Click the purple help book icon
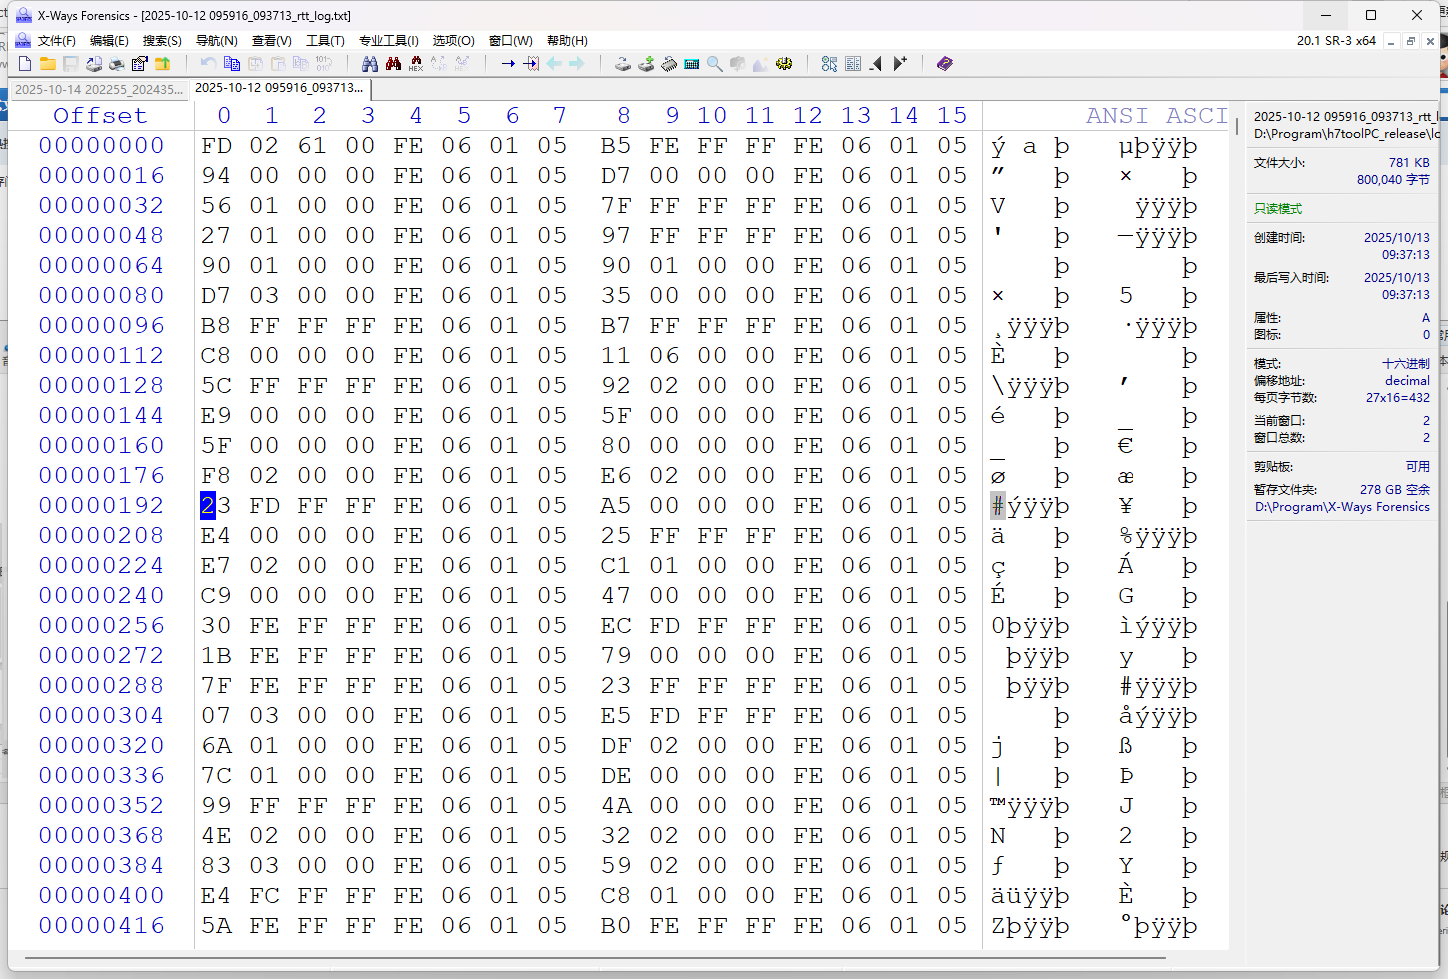Screen dimensions: 1448x979 (x=944, y=64)
